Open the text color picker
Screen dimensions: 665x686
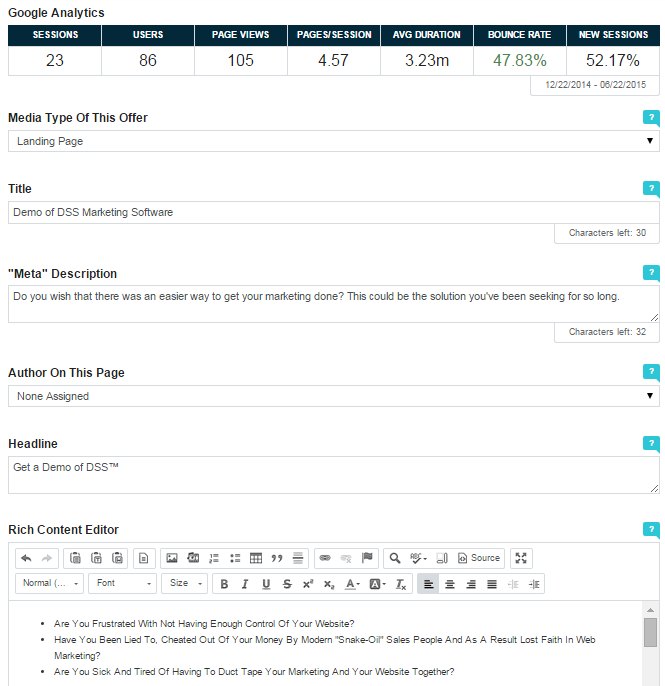(353, 584)
